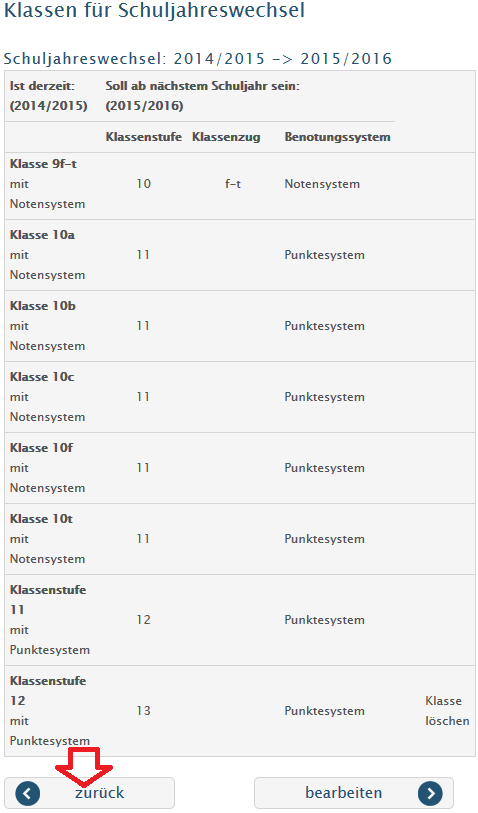Select the Klasse 10t row label

[41, 519]
